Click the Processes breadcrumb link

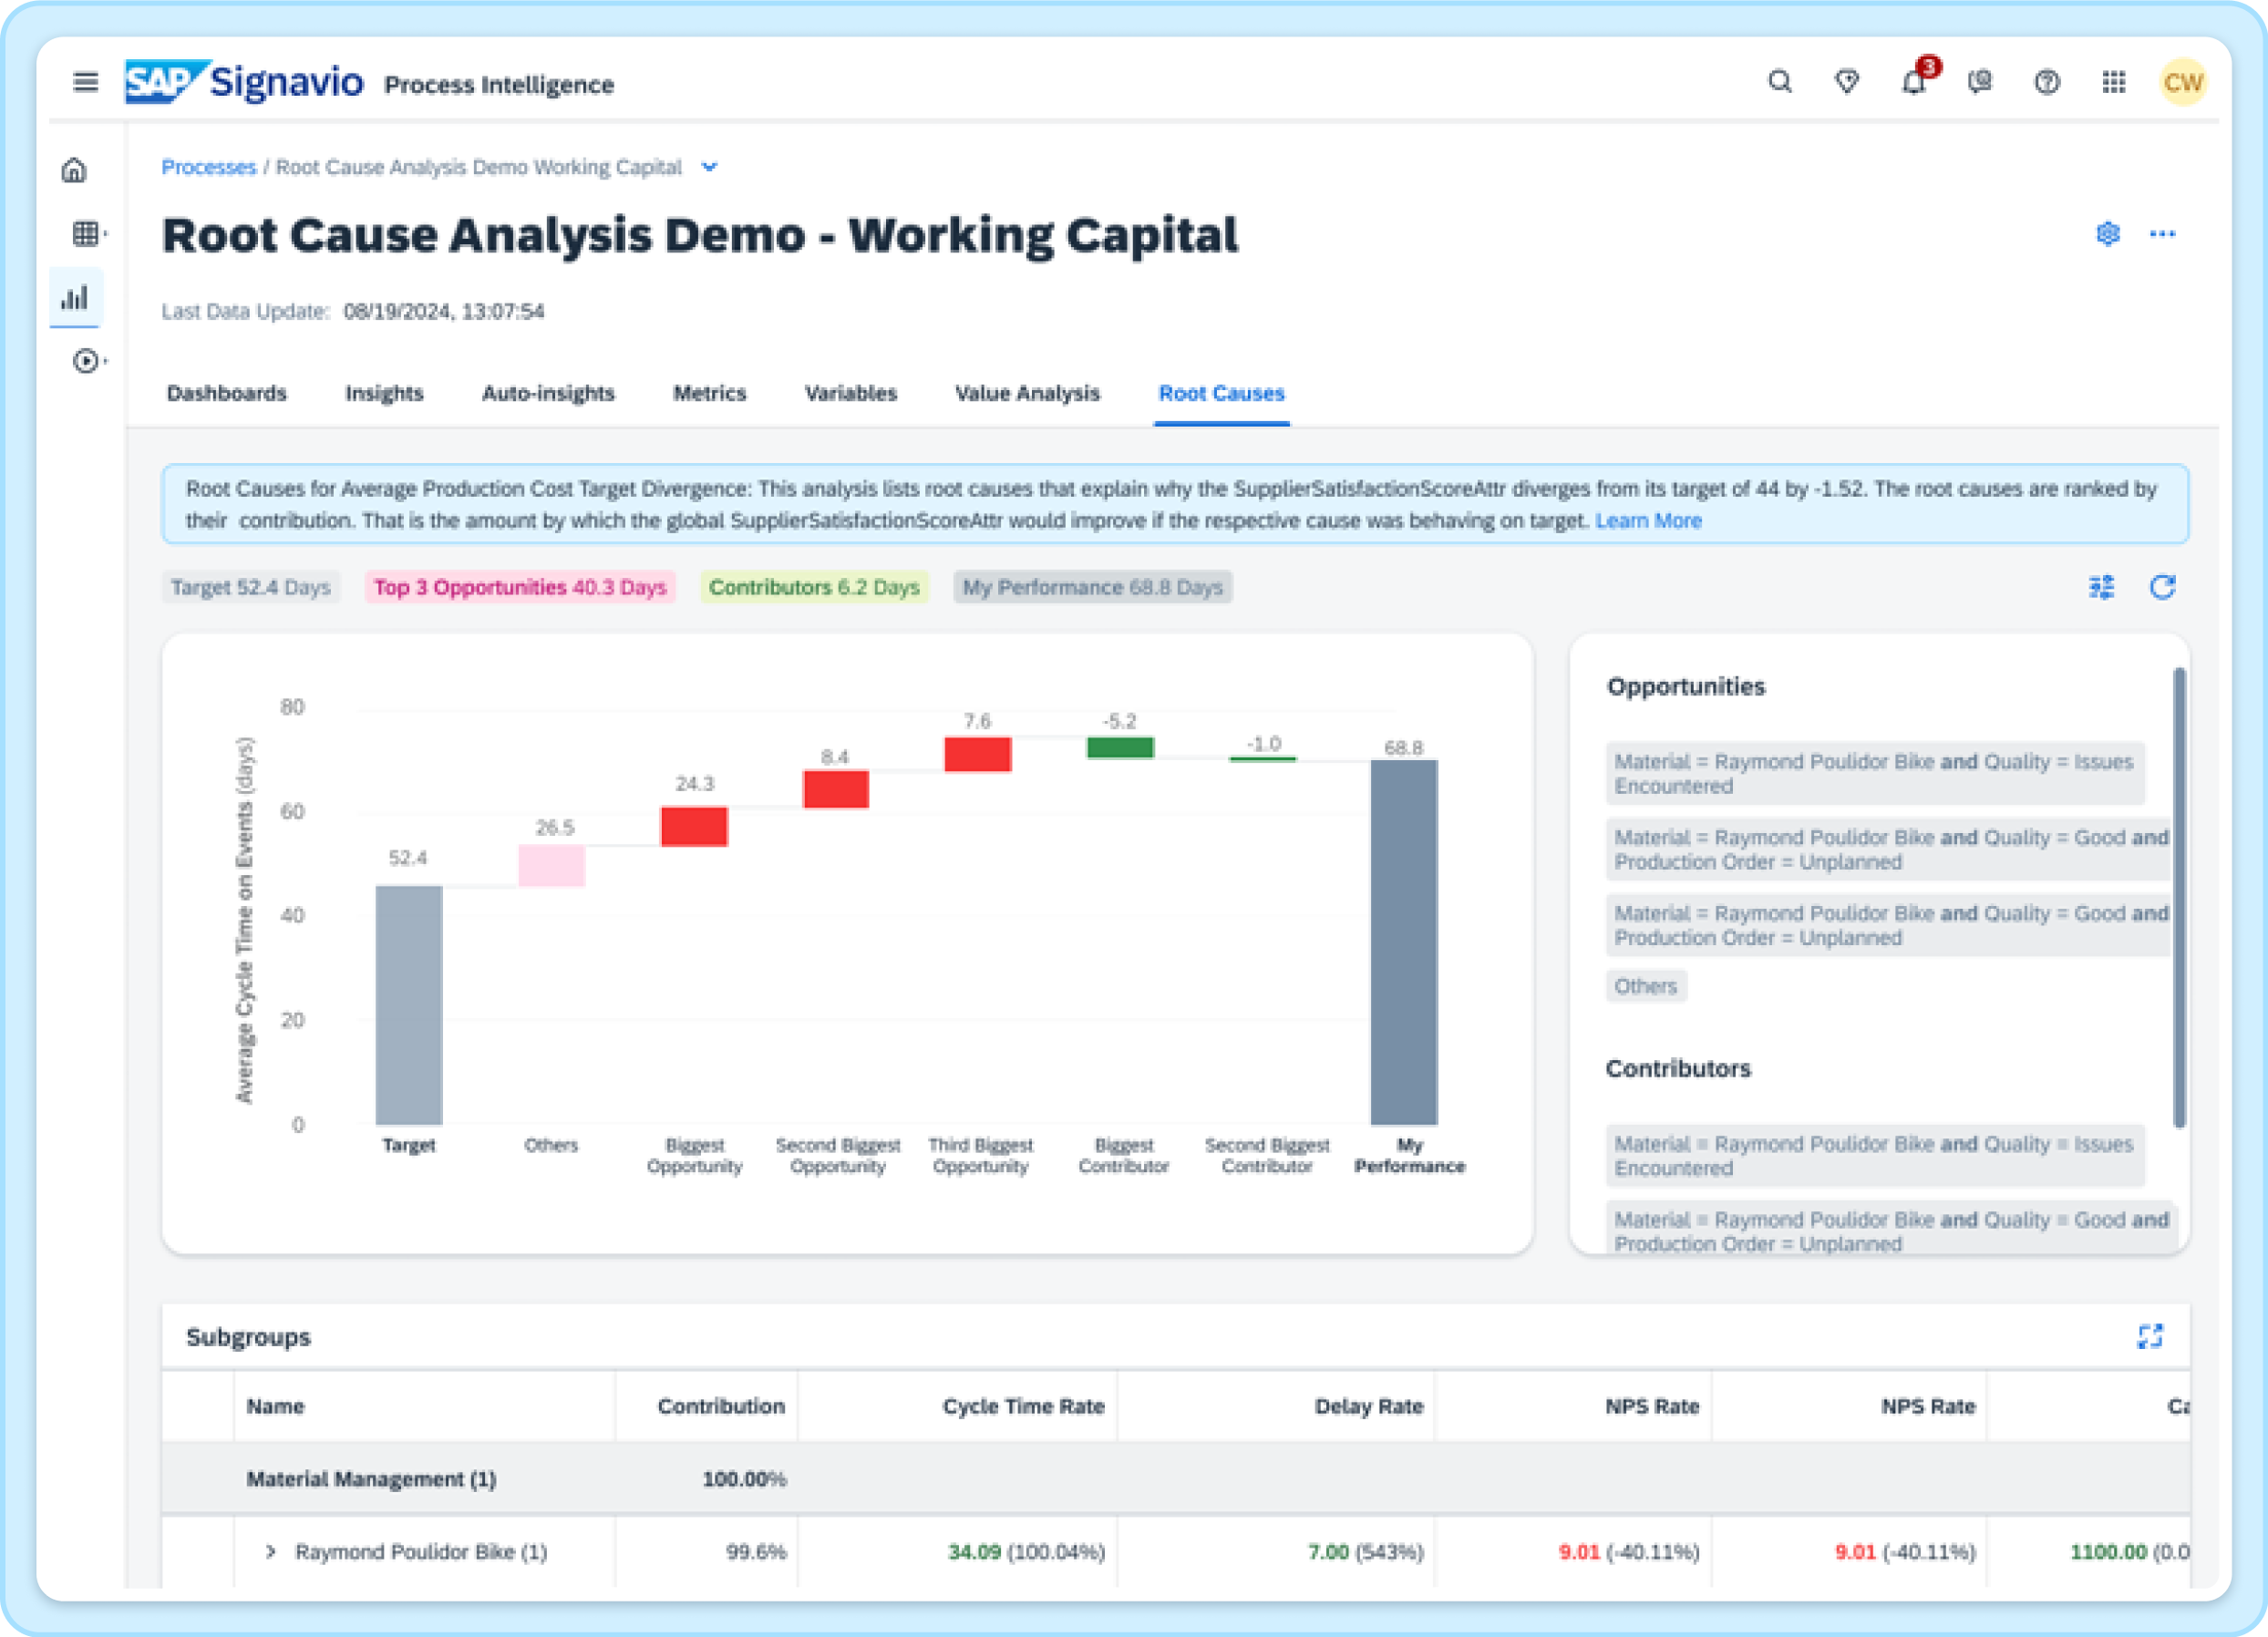click(x=208, y=167)
